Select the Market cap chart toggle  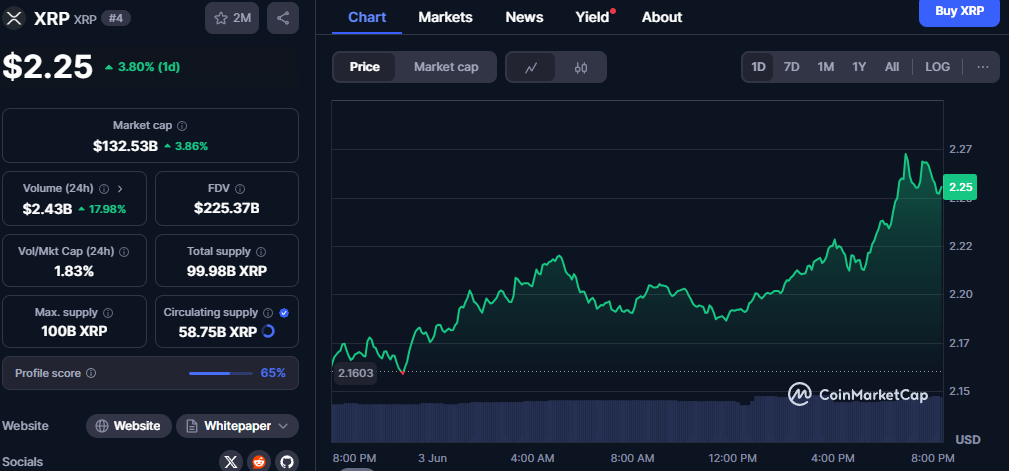(446, 67)
